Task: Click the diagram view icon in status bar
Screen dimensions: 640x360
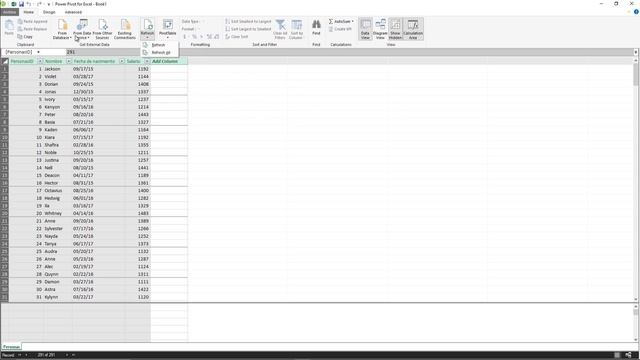Action: tap(629, 355)
